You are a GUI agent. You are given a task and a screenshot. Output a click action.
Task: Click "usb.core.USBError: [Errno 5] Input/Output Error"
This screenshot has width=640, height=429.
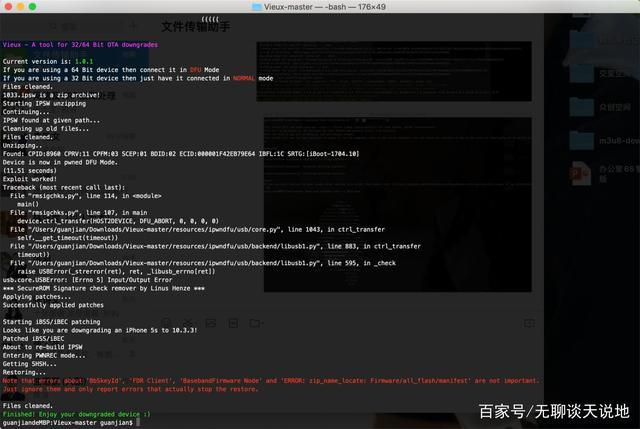[x=87, y=280]
